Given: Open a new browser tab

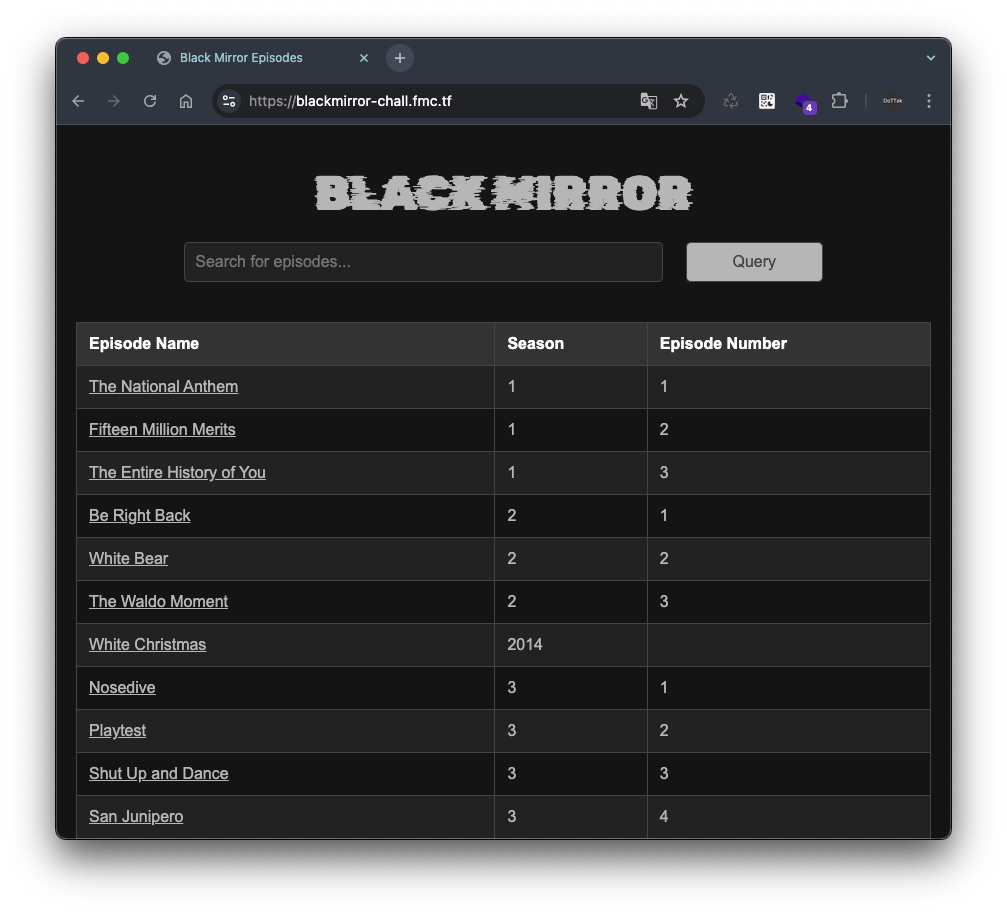Looking at the screenshot, I should tap(399, 58).
